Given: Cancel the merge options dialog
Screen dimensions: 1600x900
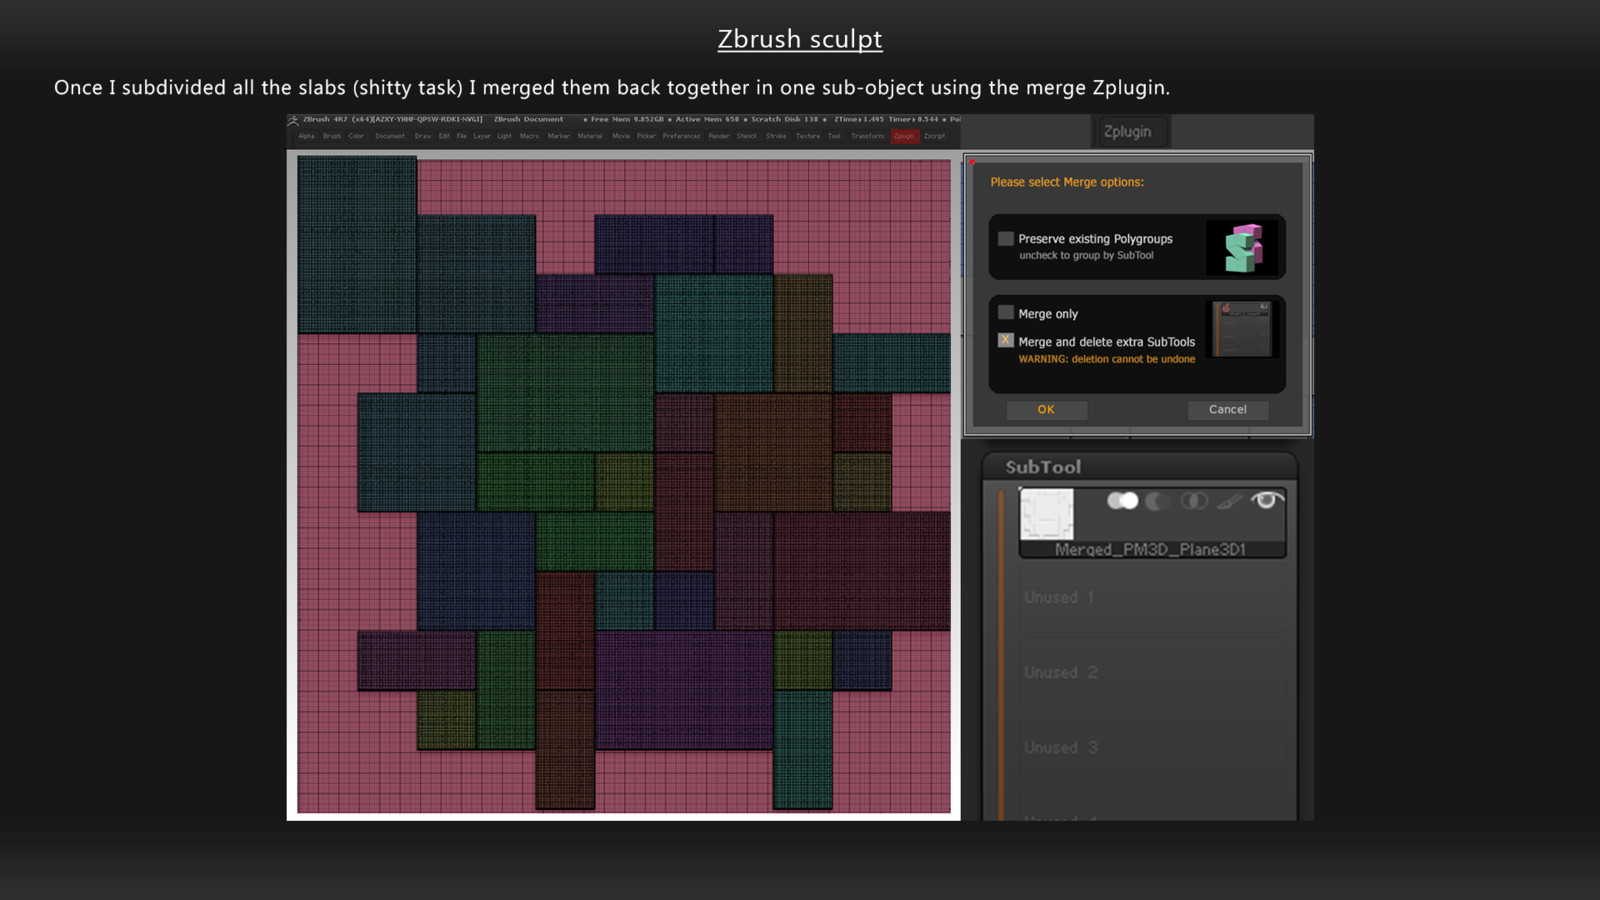Looking at the screenshot, I should (x=1227, y=410).
